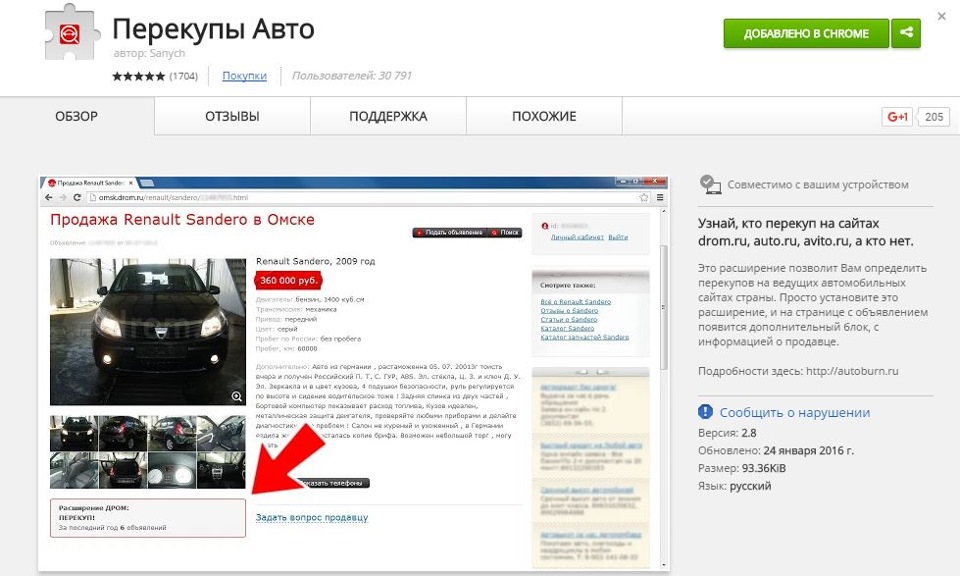Click the share icon next to the Chrome button
960x576 pixels.
[906, 33]
